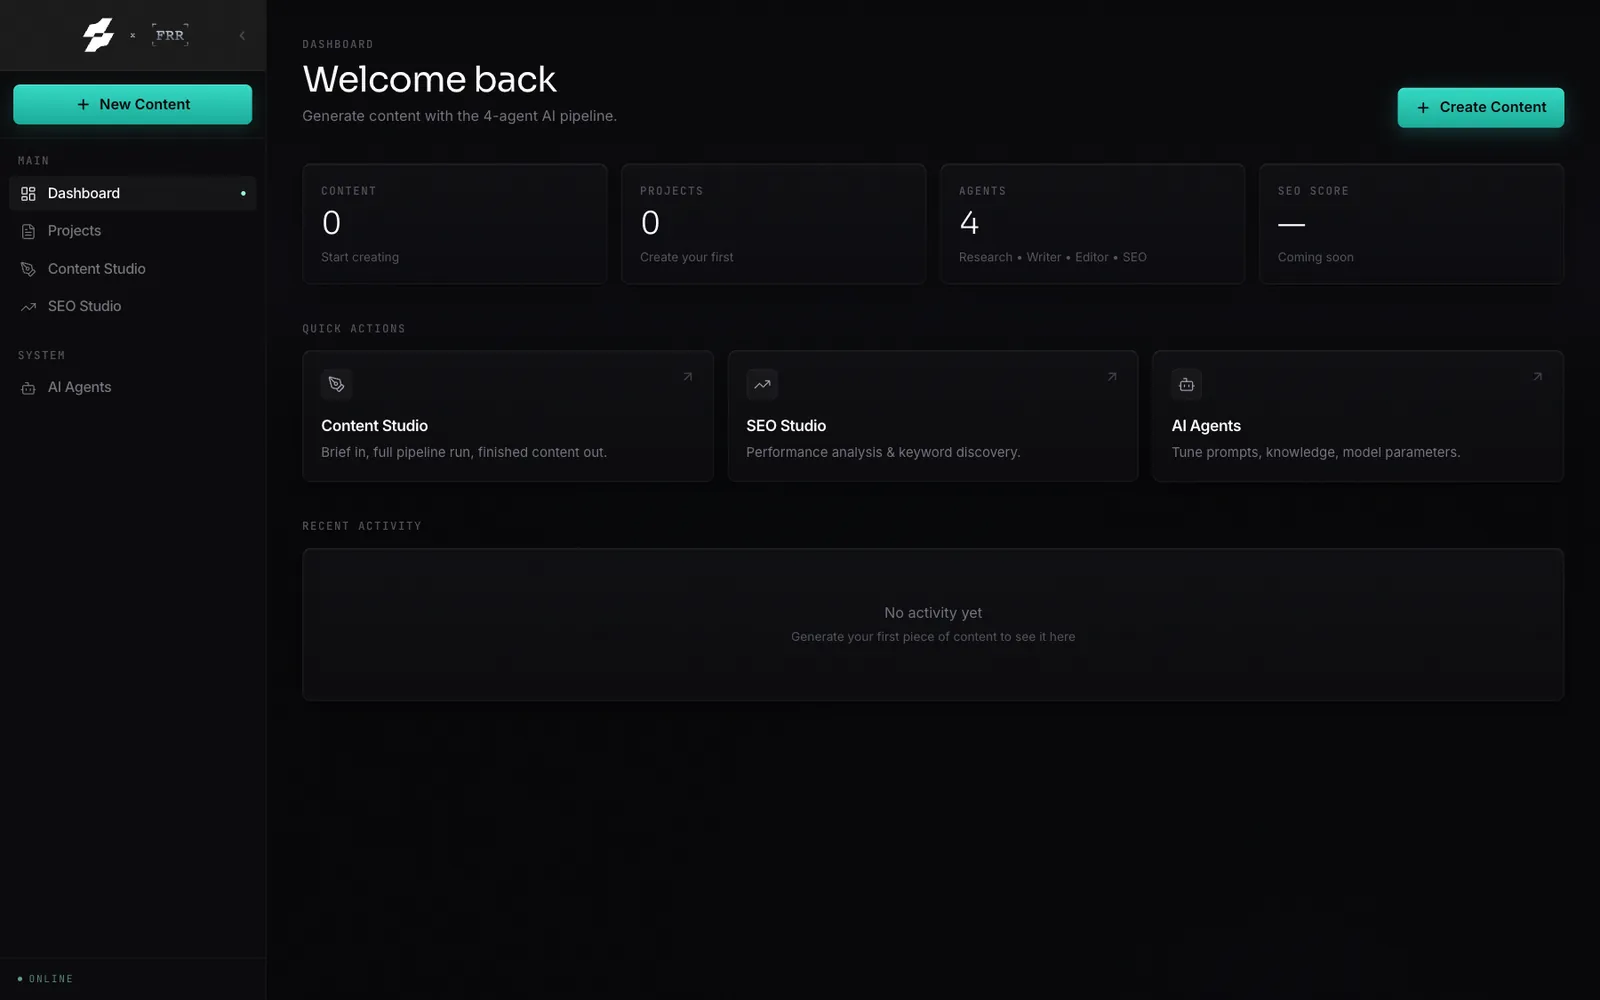This screenshot has height=1000, width=1600.
Task: Click the arrow icon on AI Agents card
Action: pos(1537,377)
